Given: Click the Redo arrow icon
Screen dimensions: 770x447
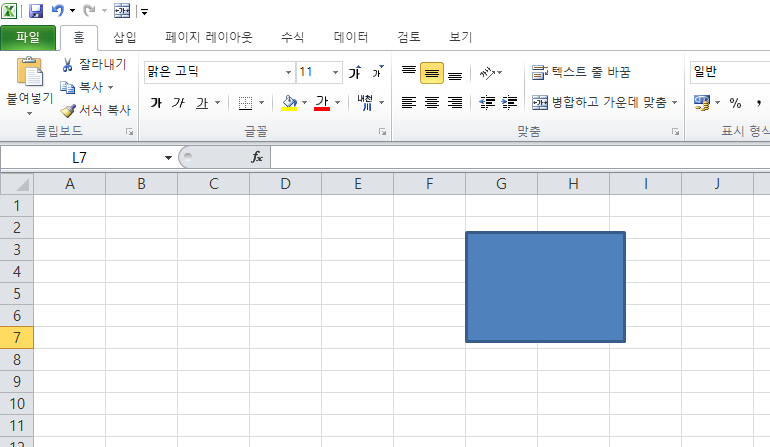Looking at the screenshot, I should click(89, 11).
